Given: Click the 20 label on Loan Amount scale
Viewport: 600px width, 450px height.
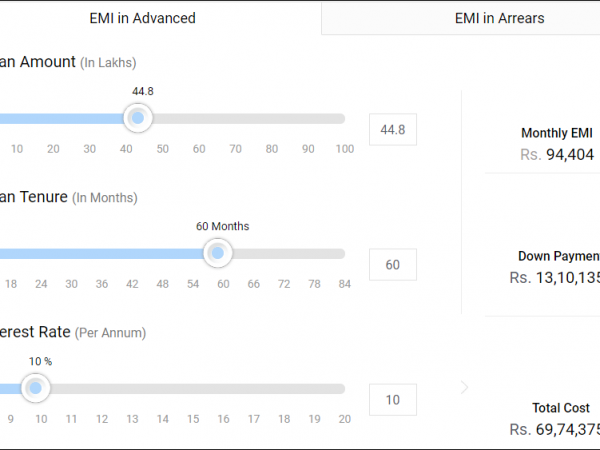Looking at the screenshot, I should click(x=53, y=149).
